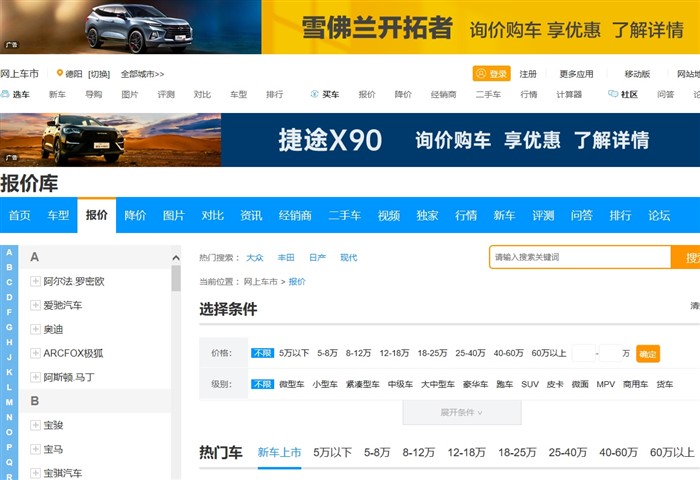
Task: Collapse brand list with the up arrow
Action: click(176, 258)
